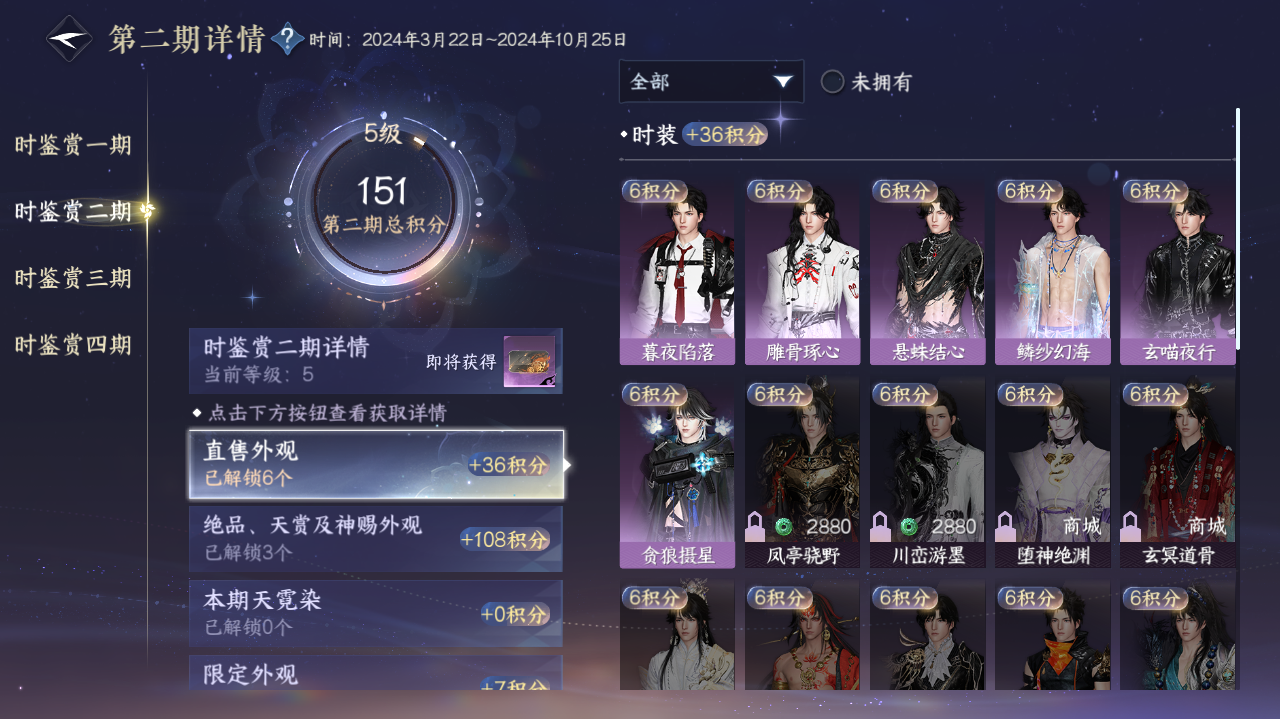Select the 贪狼摄星 outfit thumbnail
This screenshot has width=1280, height=719.
click(x=677, y=474)
